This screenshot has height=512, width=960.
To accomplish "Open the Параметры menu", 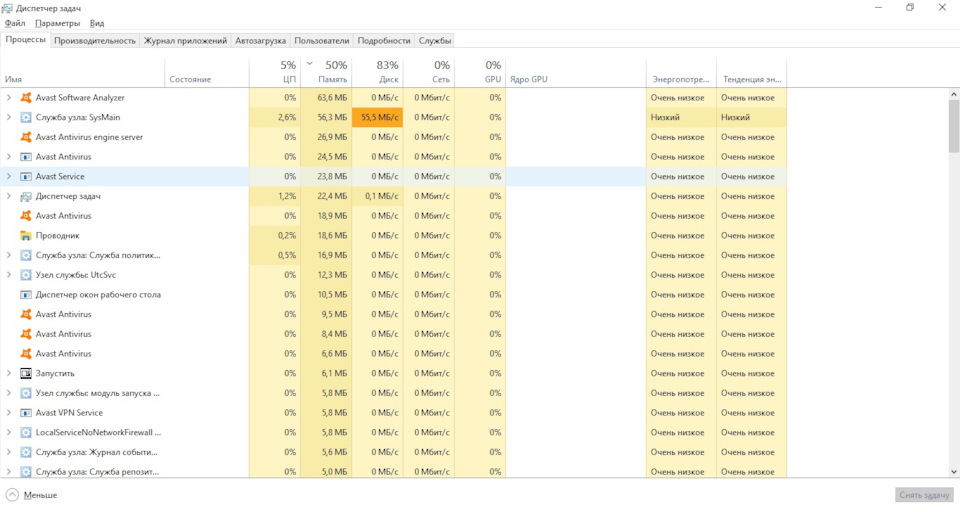I will 58,23.
